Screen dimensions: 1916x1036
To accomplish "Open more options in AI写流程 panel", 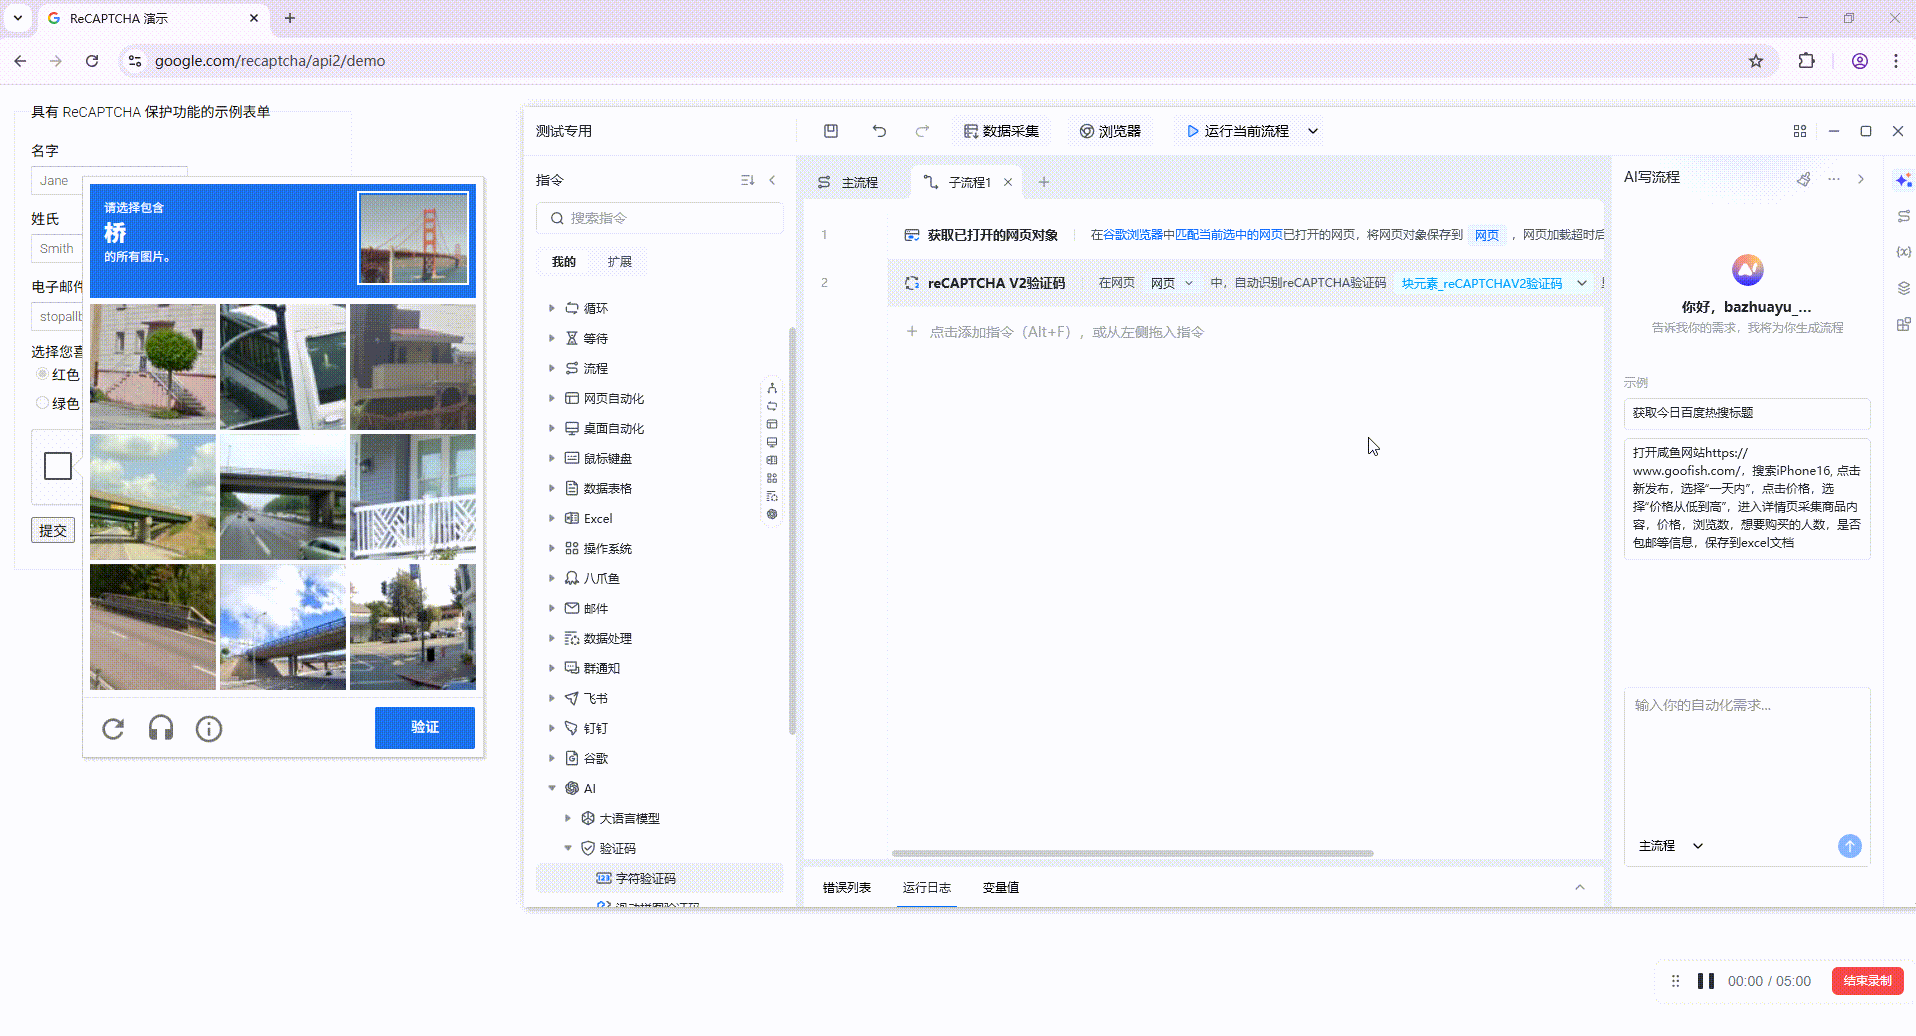I will (x=1833, y=179).
